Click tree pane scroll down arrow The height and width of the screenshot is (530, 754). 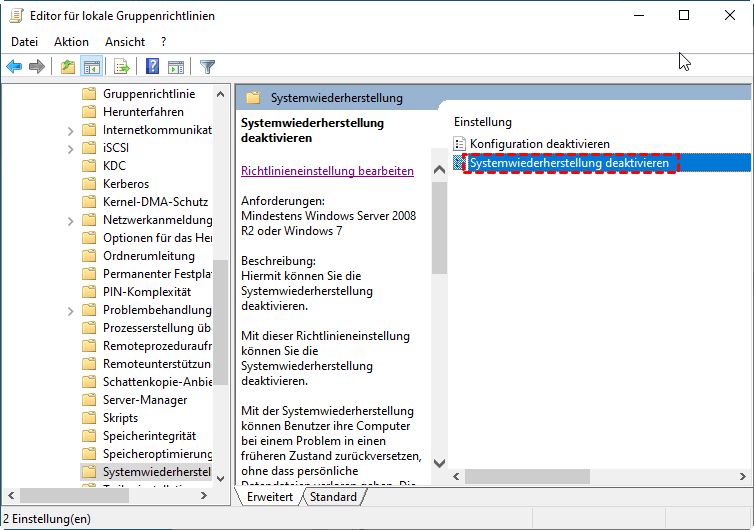click(221, 479)
